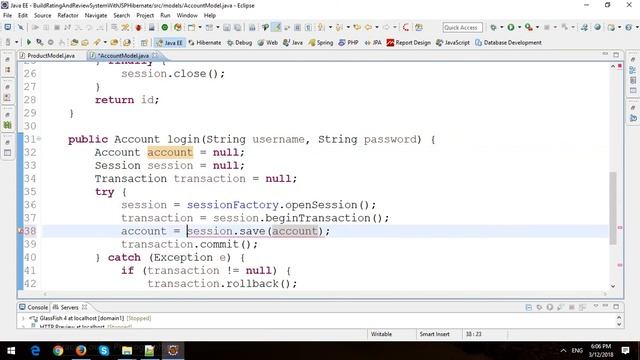Switch to the JavaScript perspective
The width and height of the screenshot is (640, 360).
(453, 42)
